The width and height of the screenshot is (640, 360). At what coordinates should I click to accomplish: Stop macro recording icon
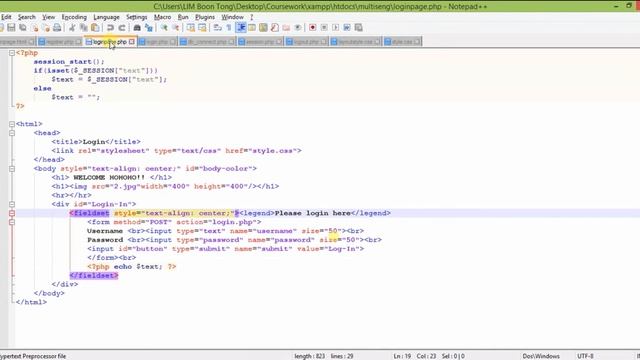[x=324, y=28]
